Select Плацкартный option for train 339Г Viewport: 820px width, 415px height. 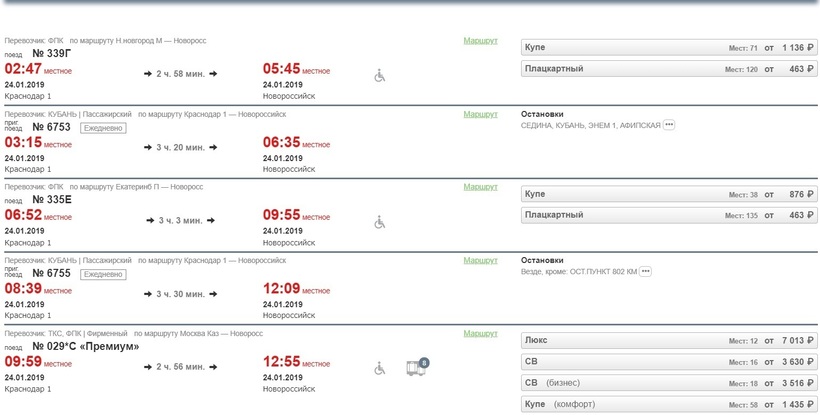coord(669,68)
